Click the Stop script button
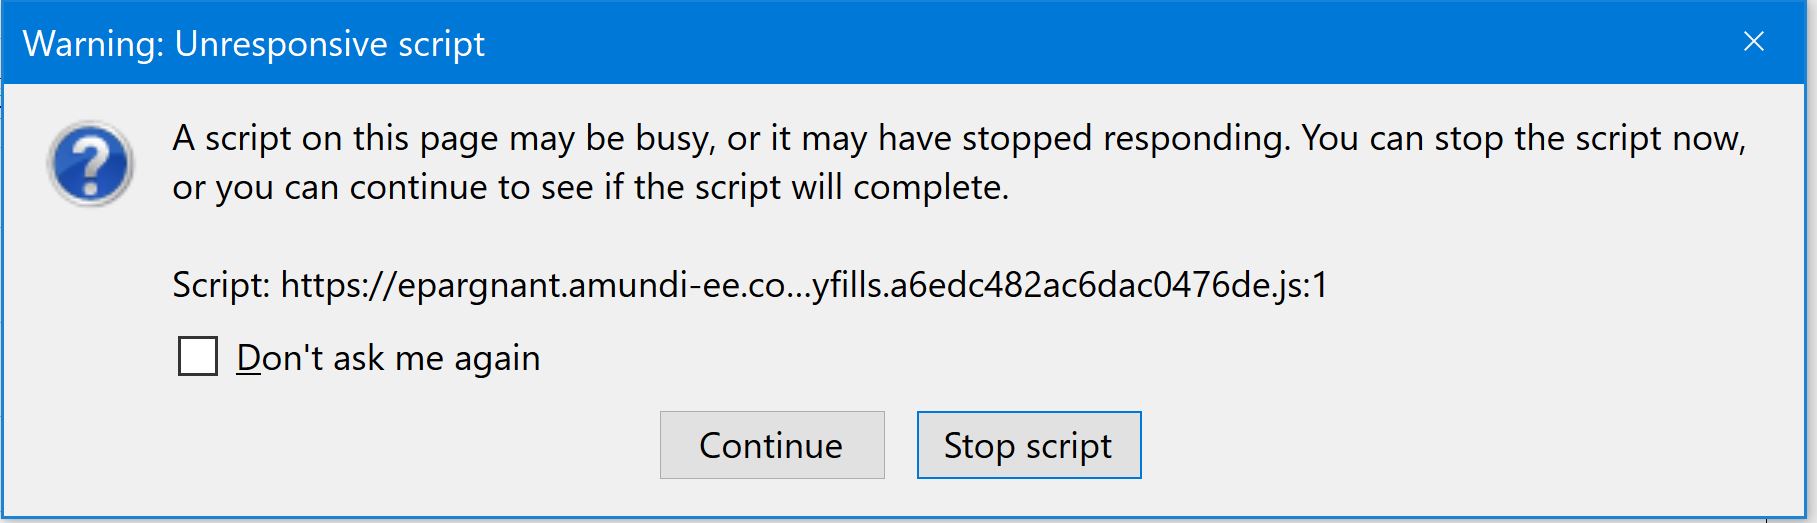Screen dimensions: 1817x523 1028,445
